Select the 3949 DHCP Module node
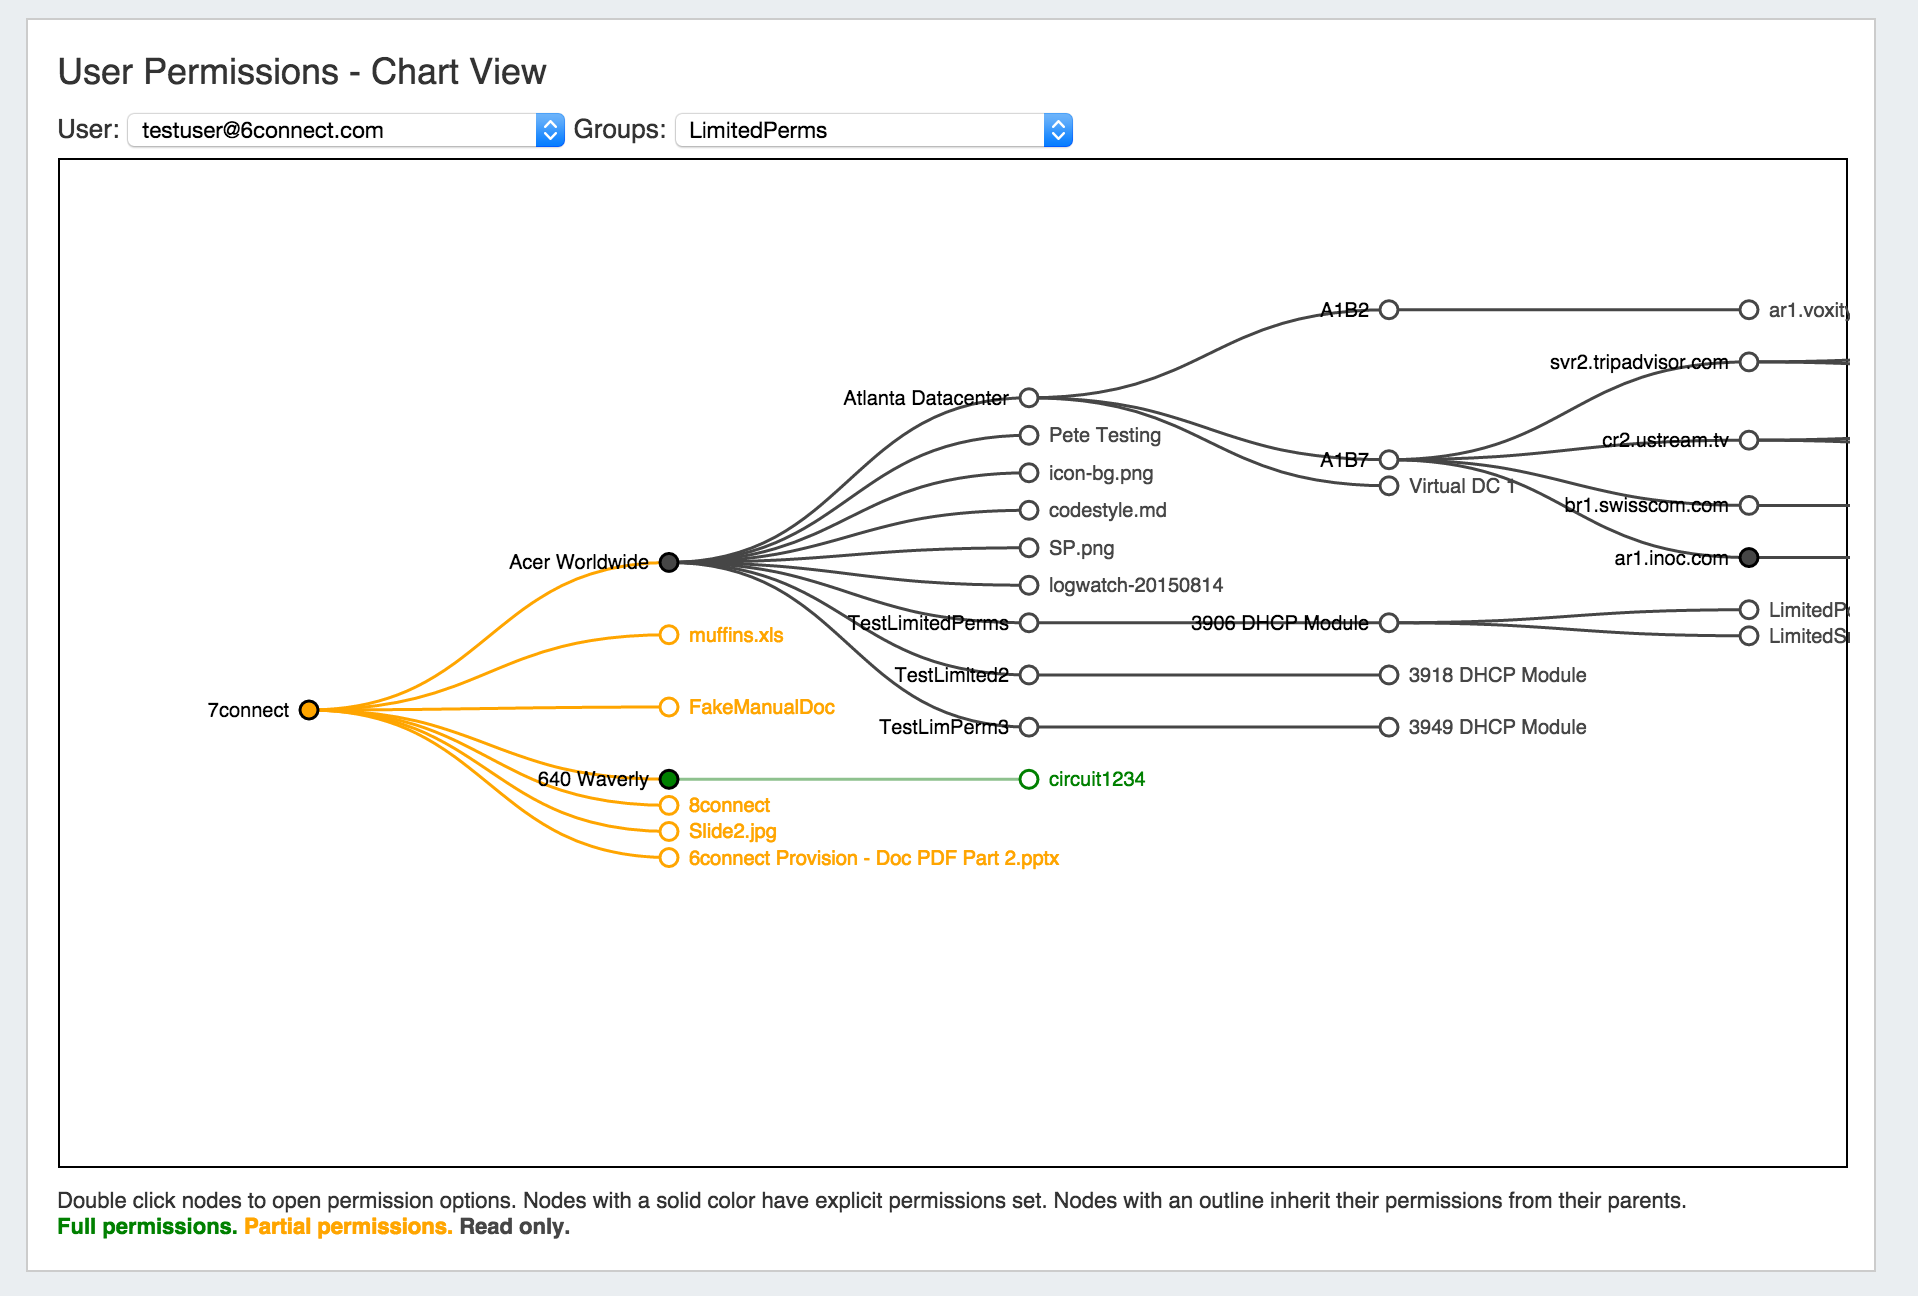This screenshot has height=1296, width=1918. point(1388,727)
